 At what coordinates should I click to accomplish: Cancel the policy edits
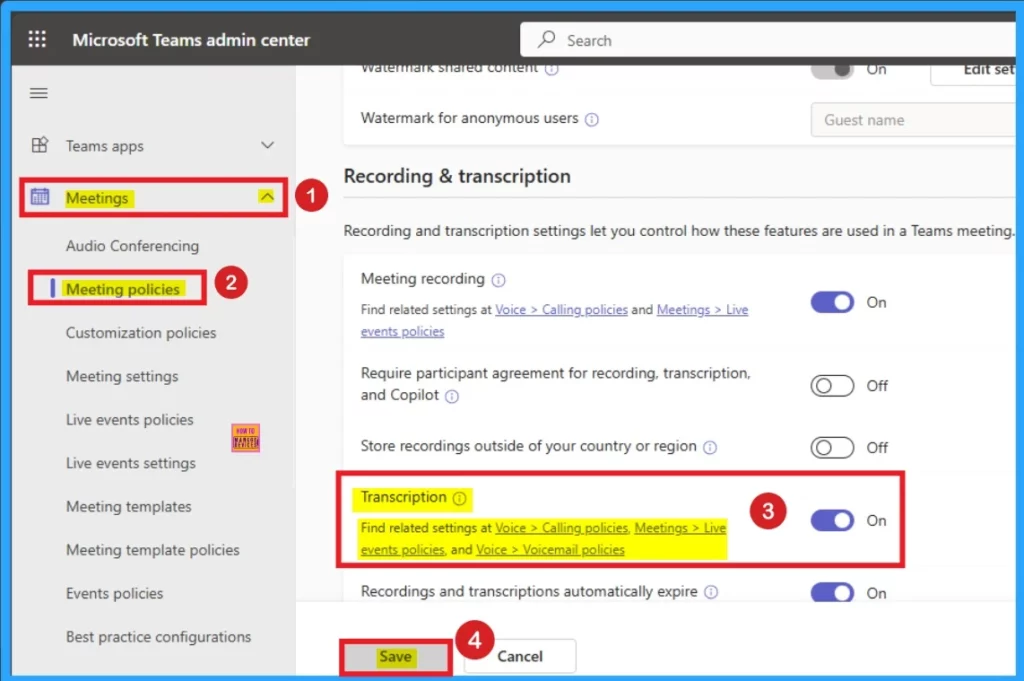520,656
